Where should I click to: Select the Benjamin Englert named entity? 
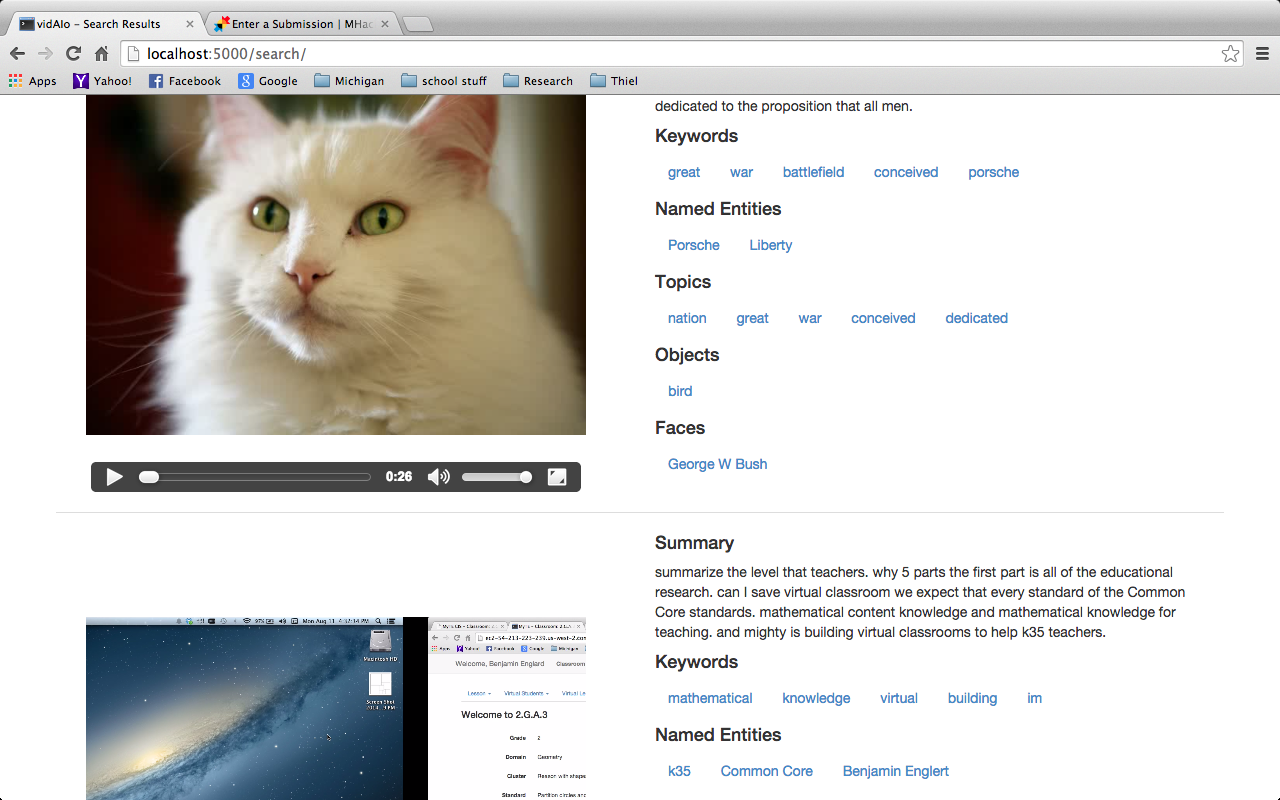[x=896, y=771]
